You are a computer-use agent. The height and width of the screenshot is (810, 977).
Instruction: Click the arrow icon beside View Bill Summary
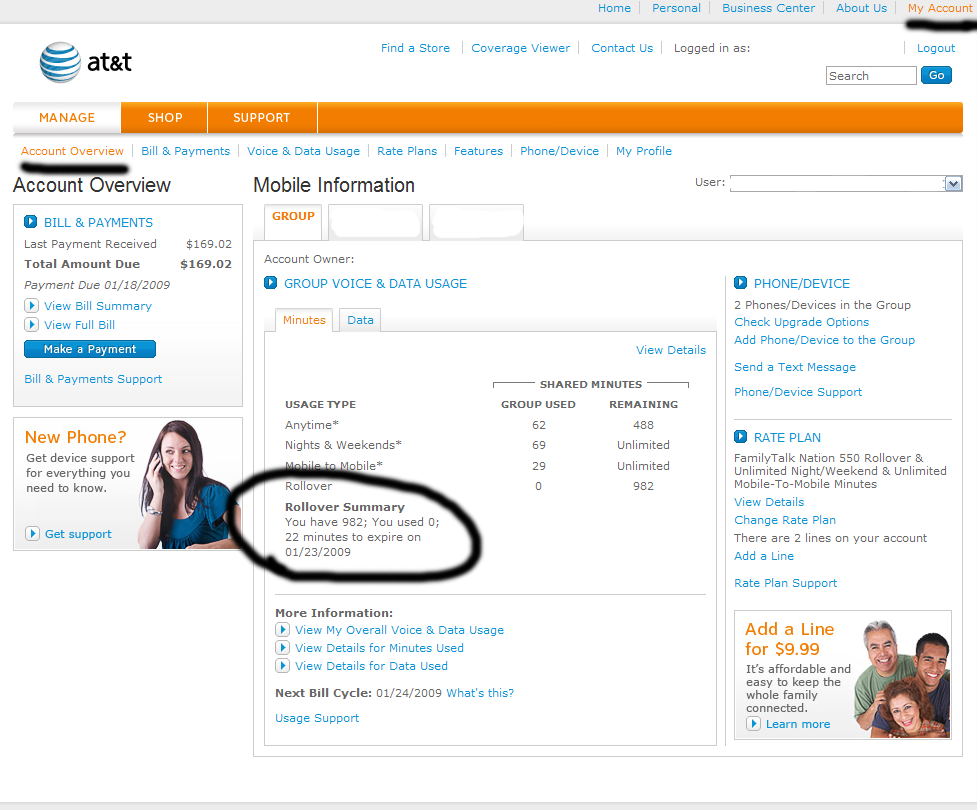31,306
